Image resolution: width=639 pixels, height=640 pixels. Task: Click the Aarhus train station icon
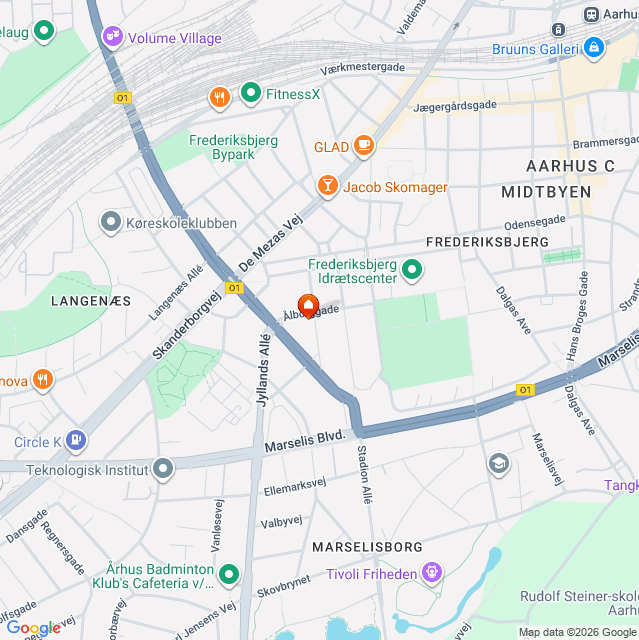591,14
